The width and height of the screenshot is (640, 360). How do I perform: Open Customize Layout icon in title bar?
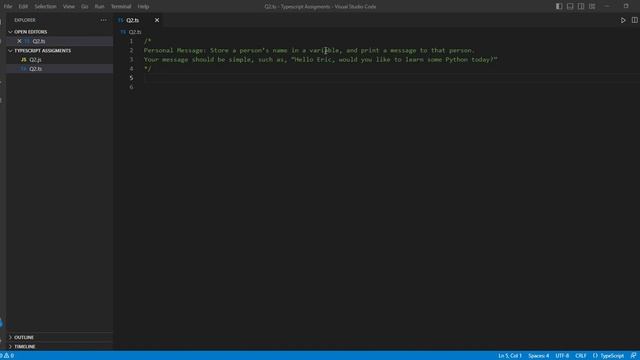592,7
